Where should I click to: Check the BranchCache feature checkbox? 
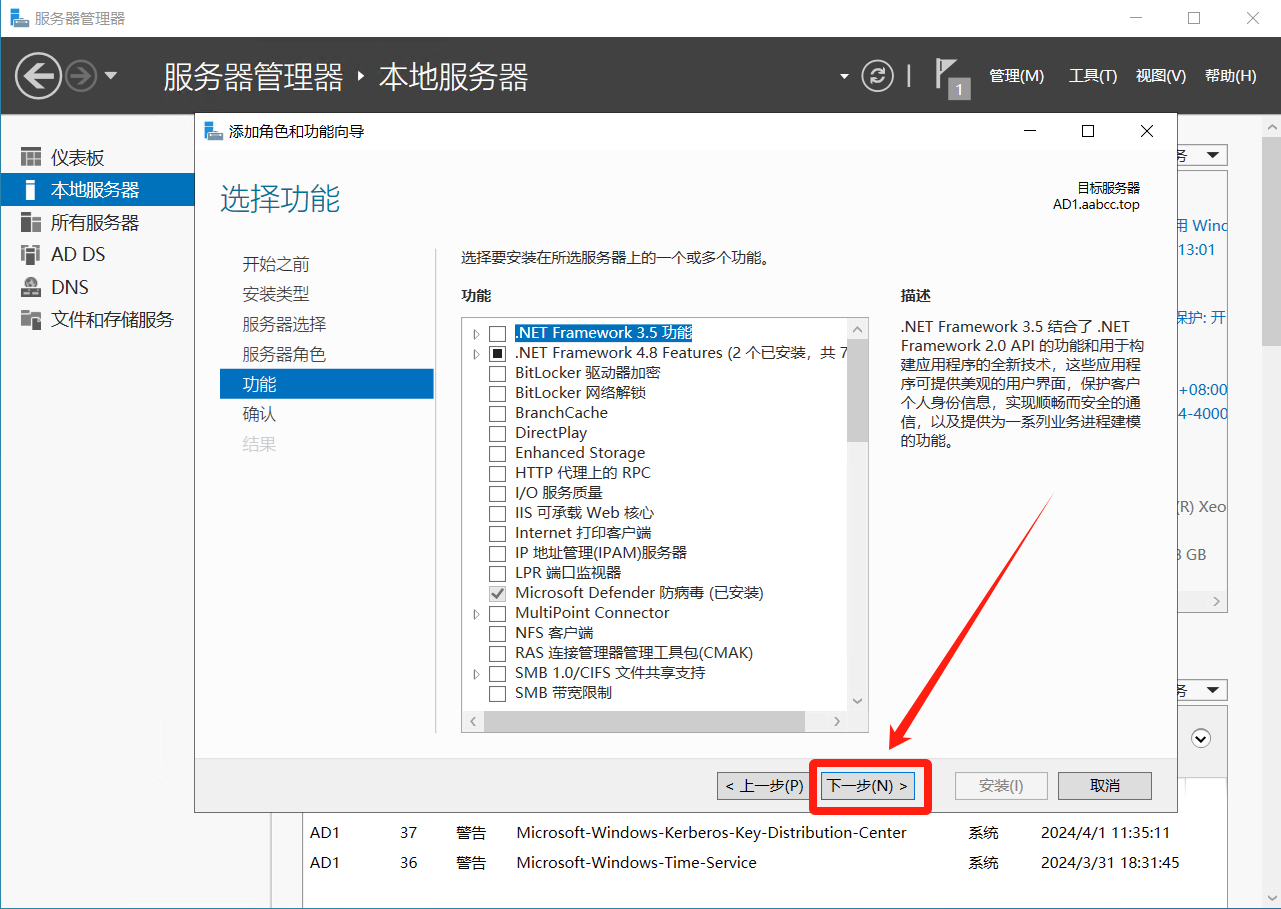pos(497,413)
